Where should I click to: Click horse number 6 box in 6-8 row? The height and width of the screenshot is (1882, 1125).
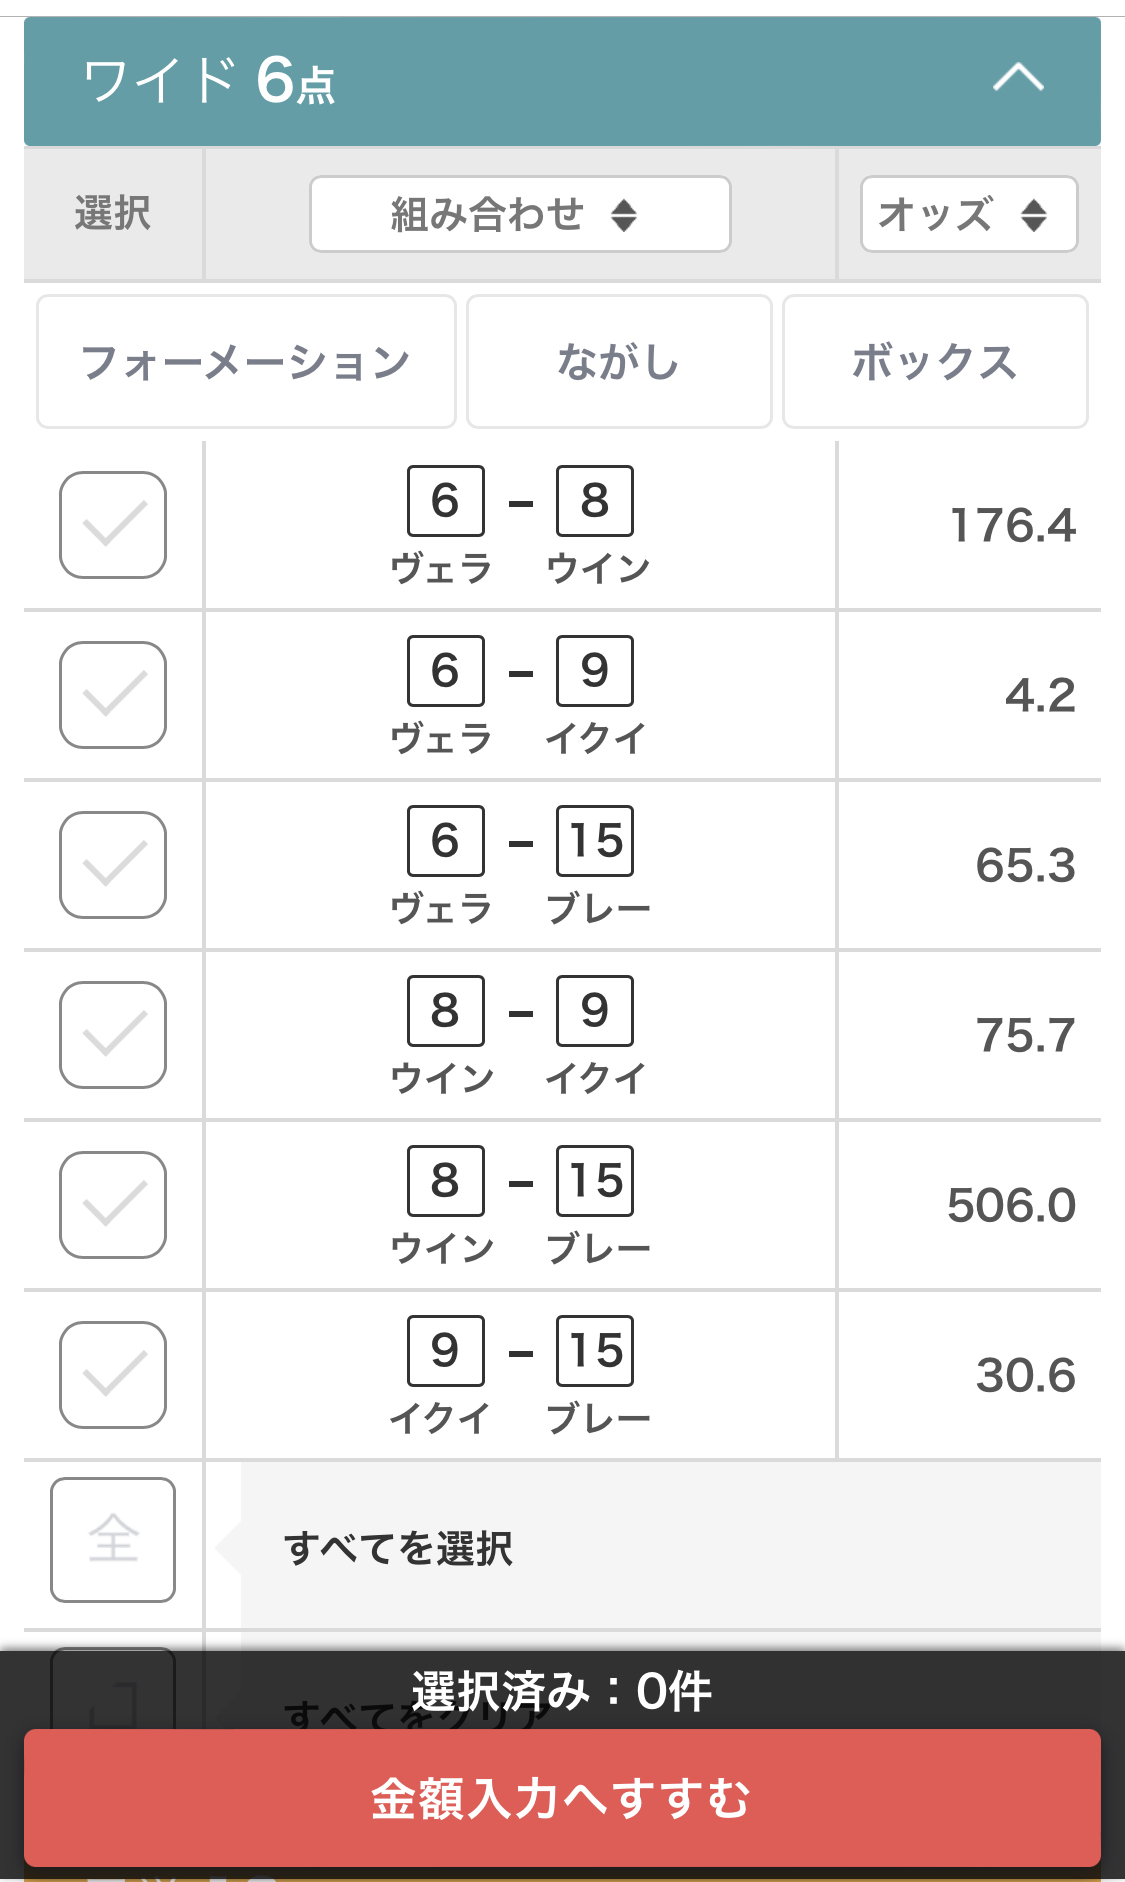(x=446, y=500)
